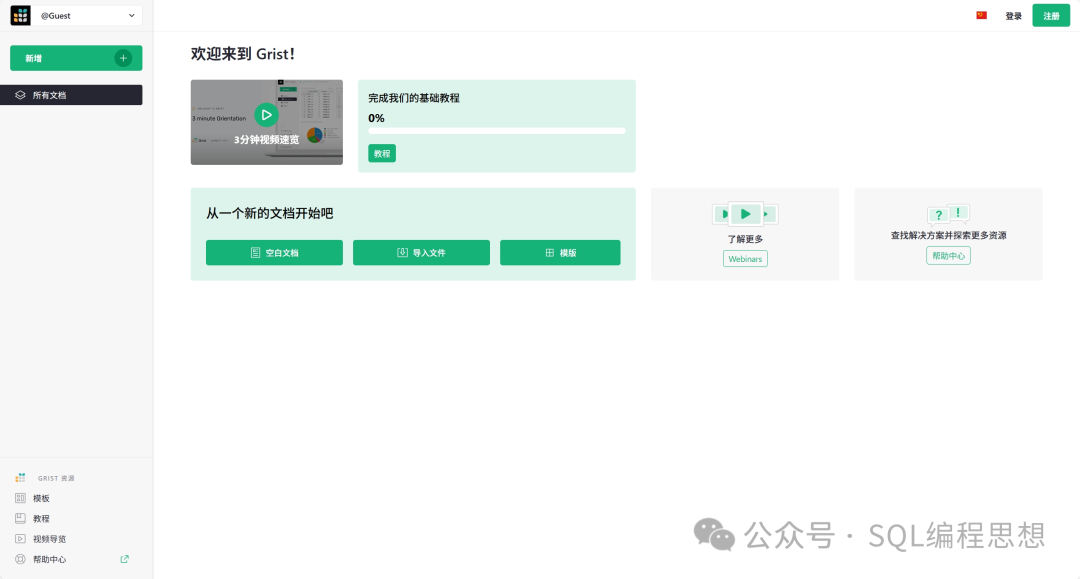
Task: Click the Grist logo icon
Action: 21,16
